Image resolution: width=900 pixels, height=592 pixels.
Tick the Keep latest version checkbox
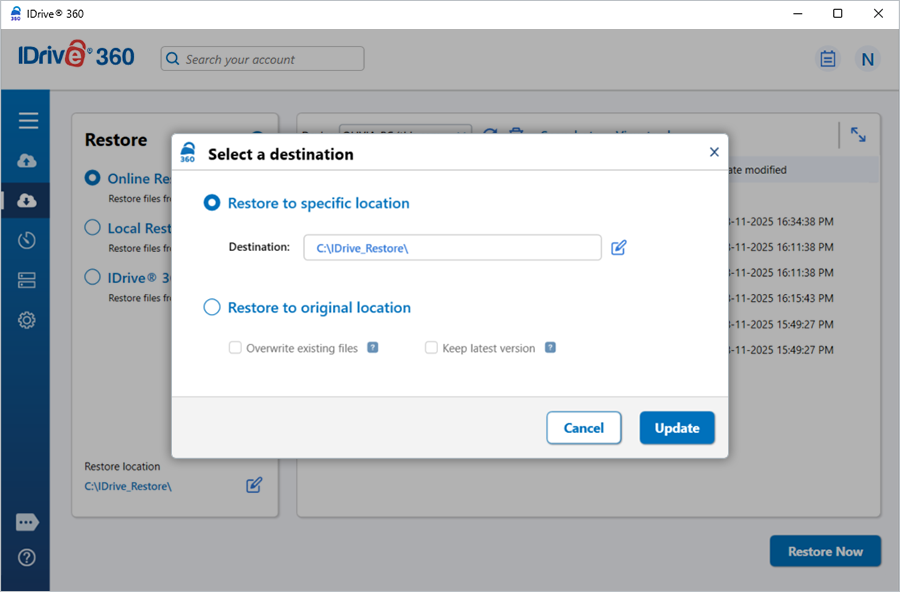click(432, 348)
